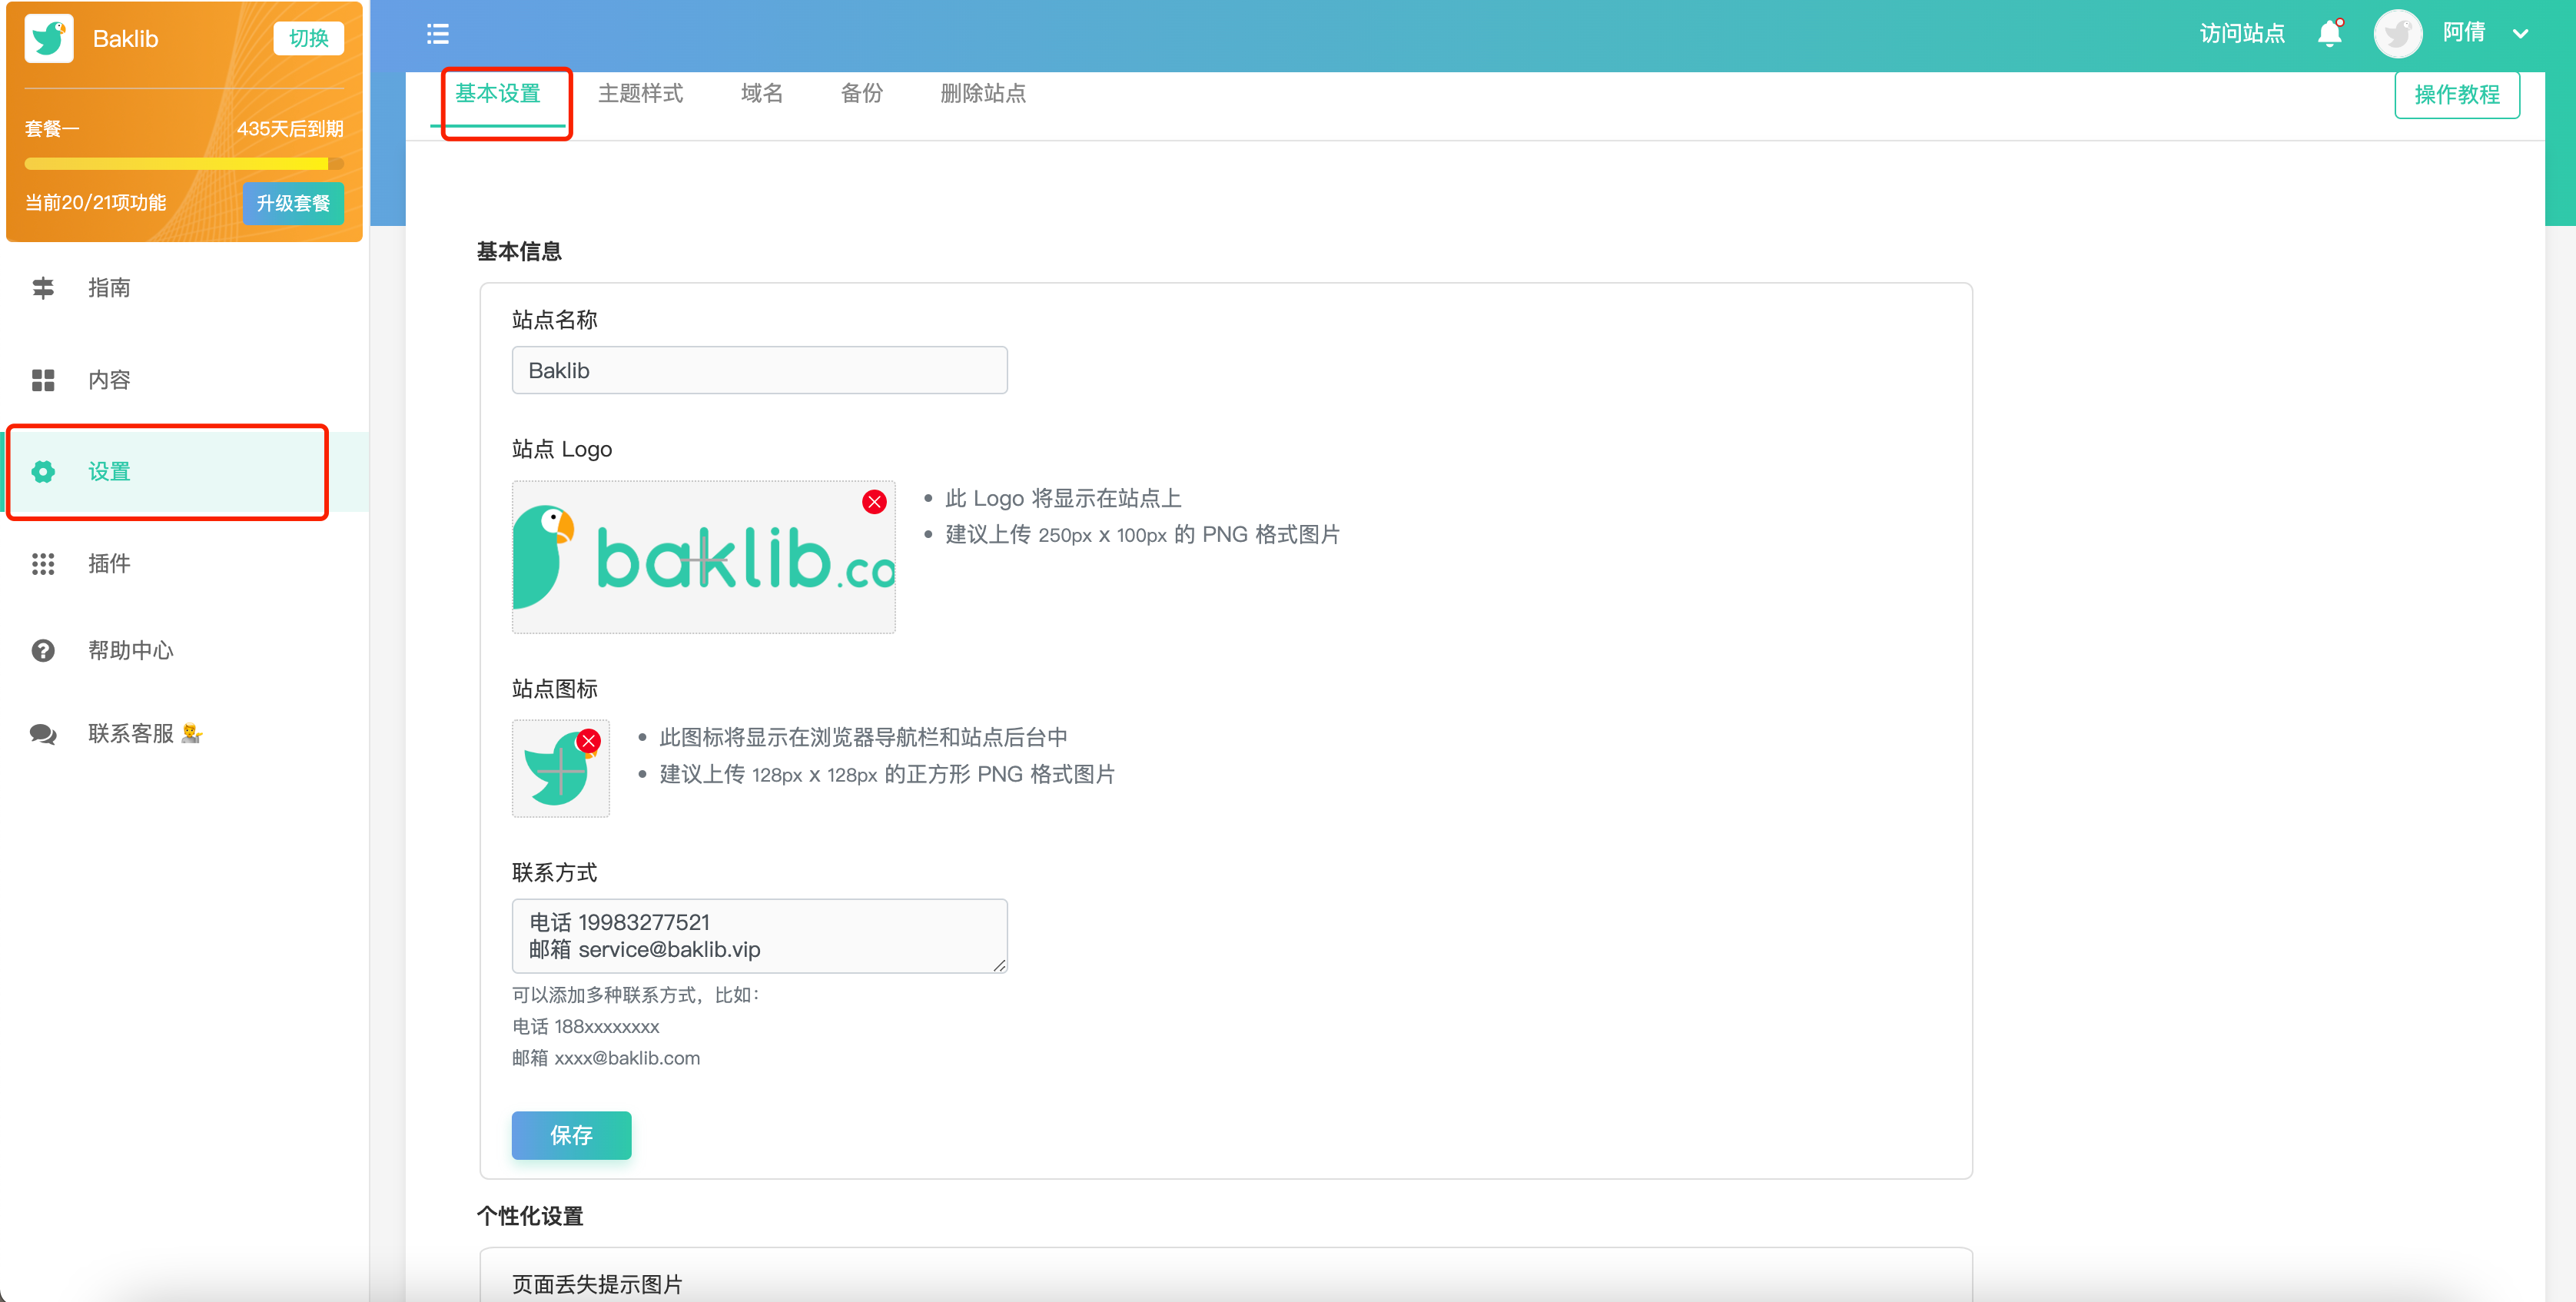2576x1302 pixels.
Task: Click the 联系客服 chat bubbles icon
Action: [43, 734]
